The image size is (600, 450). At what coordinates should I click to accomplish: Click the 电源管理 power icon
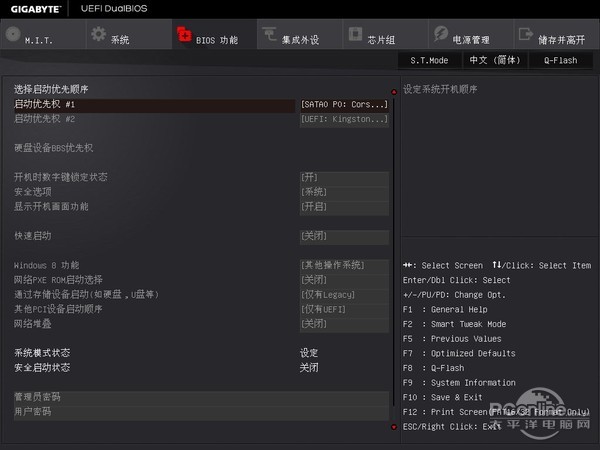pyautogui.click(x=441, y=34)
